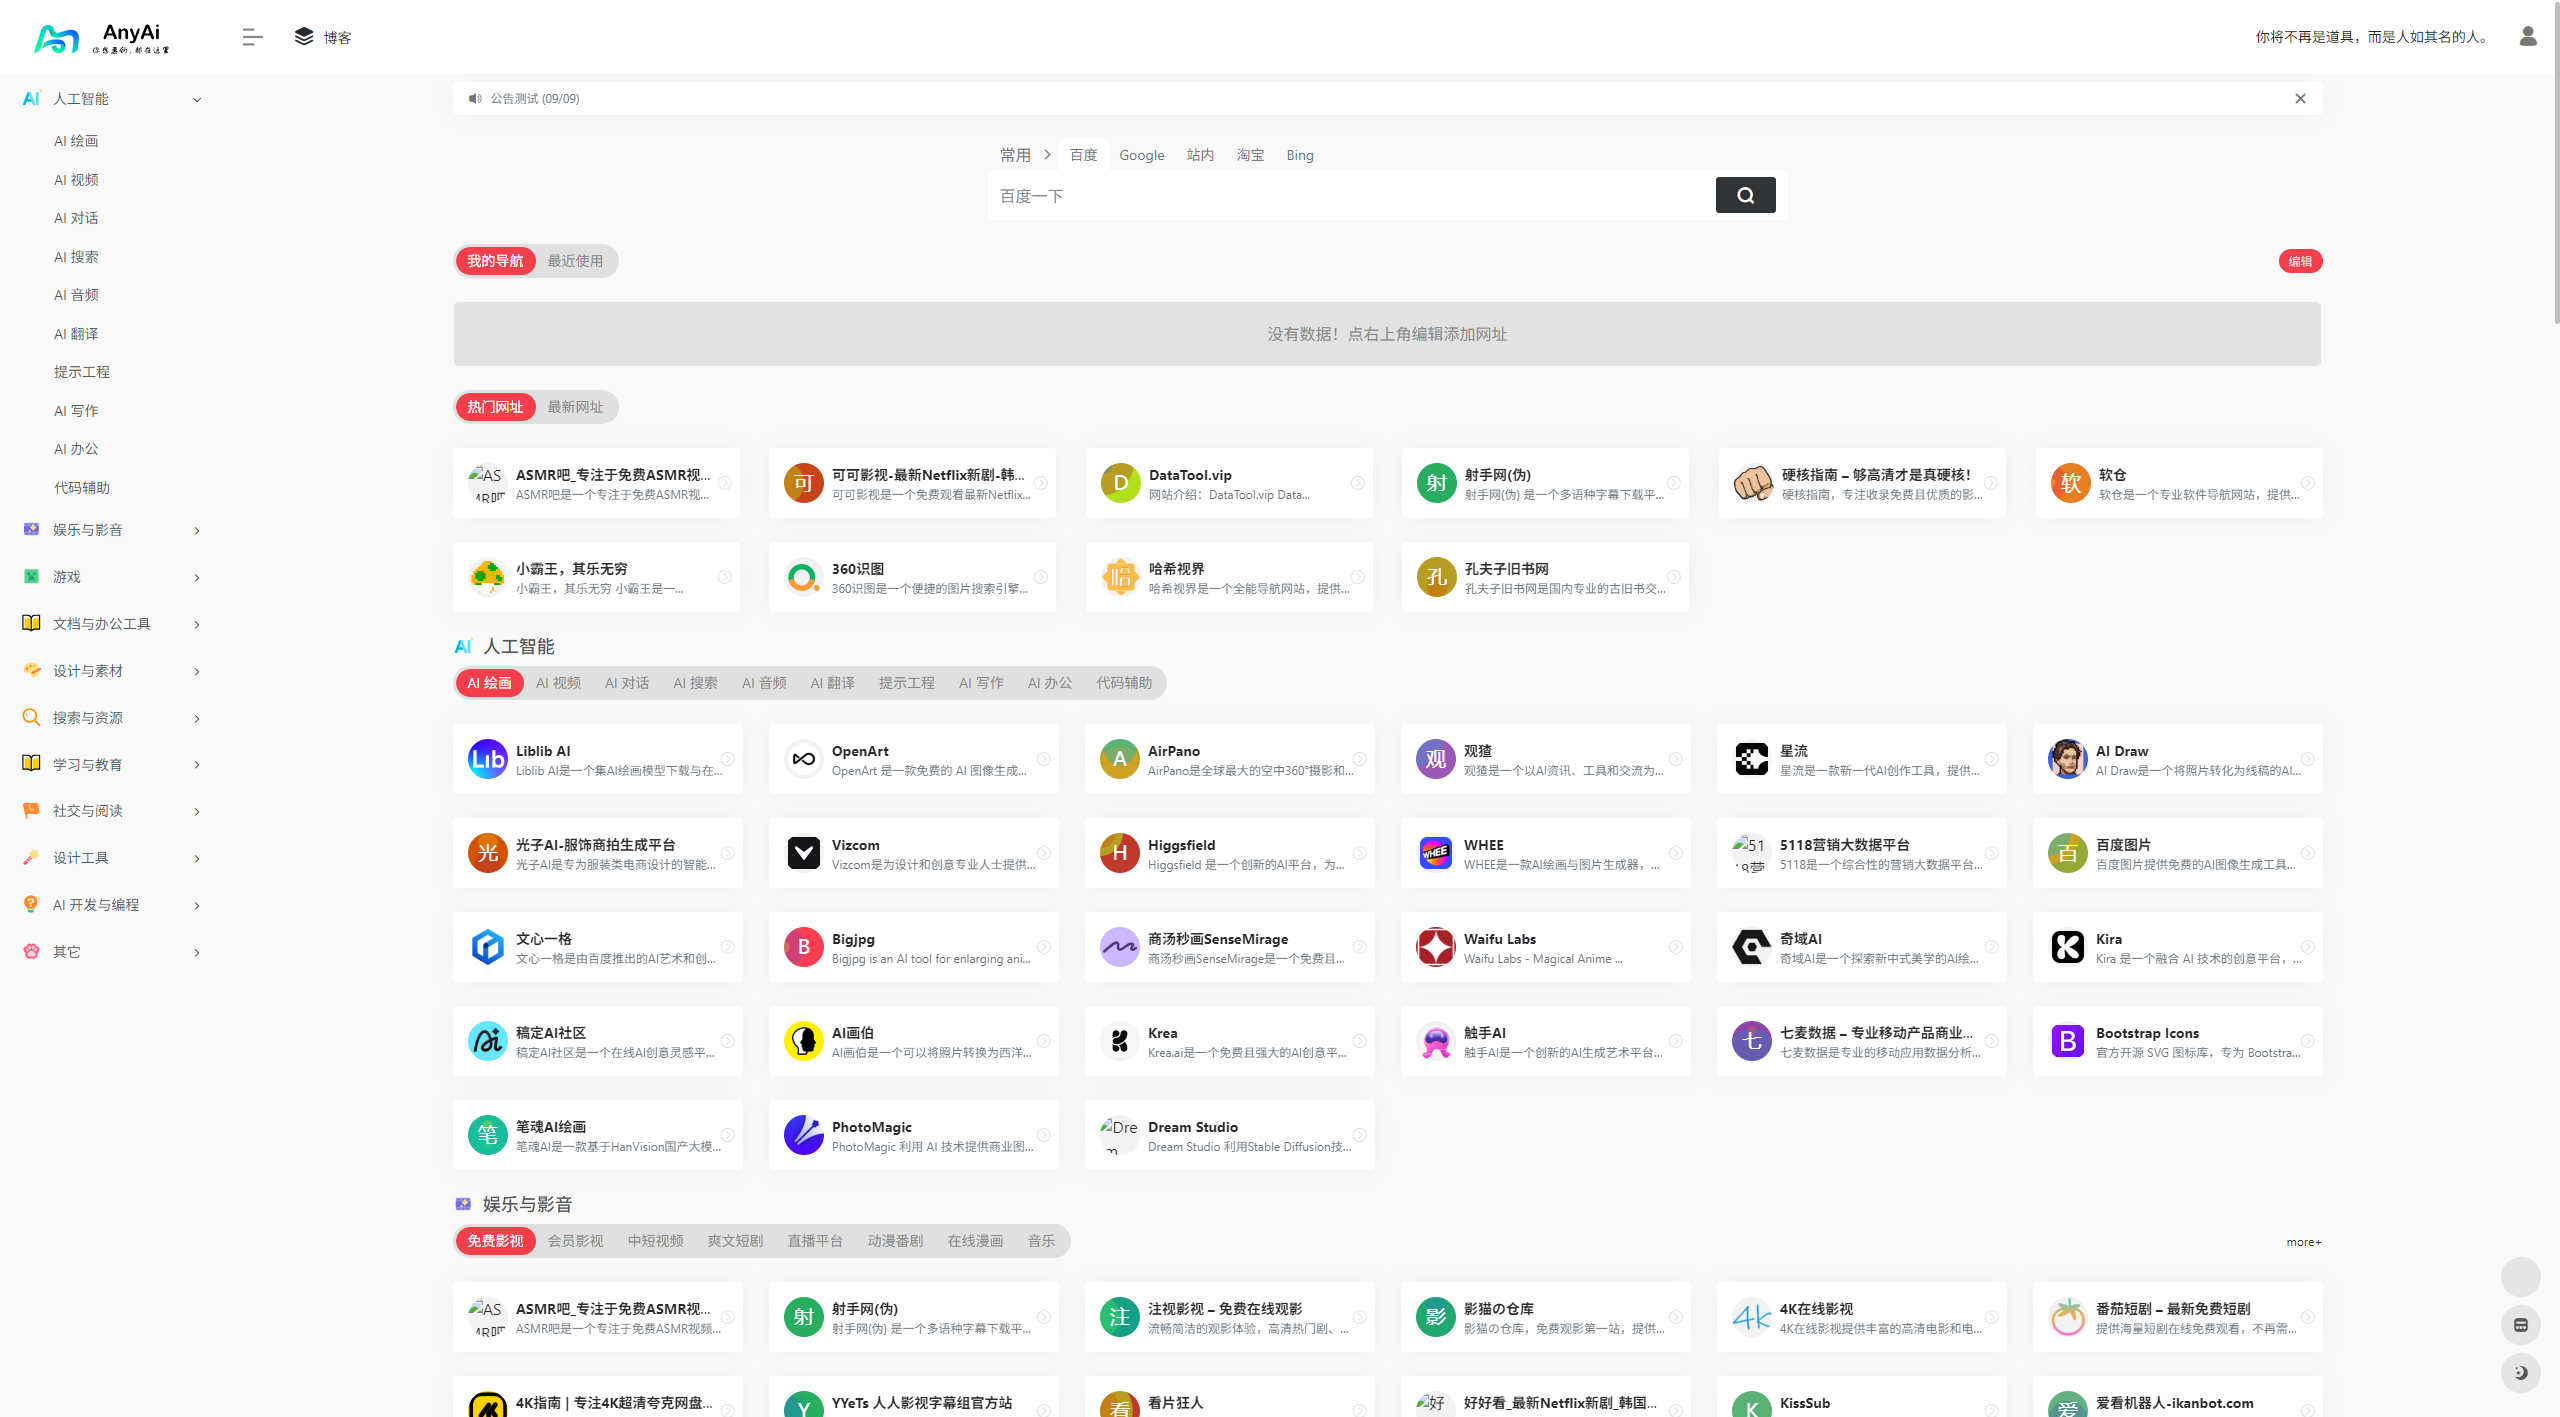Image resolution: width=2560 pixels, height=1417 pixels.
Task: Click the search magnifier button
Action: (x=1745, y=195)
